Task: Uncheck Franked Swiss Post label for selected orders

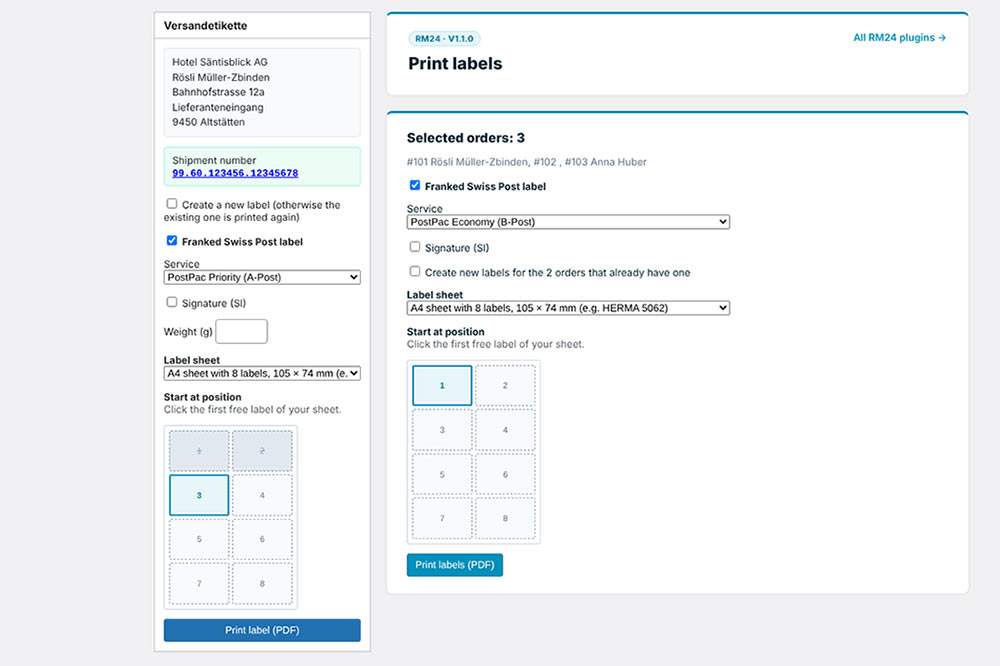Action: tap(415, 185)
